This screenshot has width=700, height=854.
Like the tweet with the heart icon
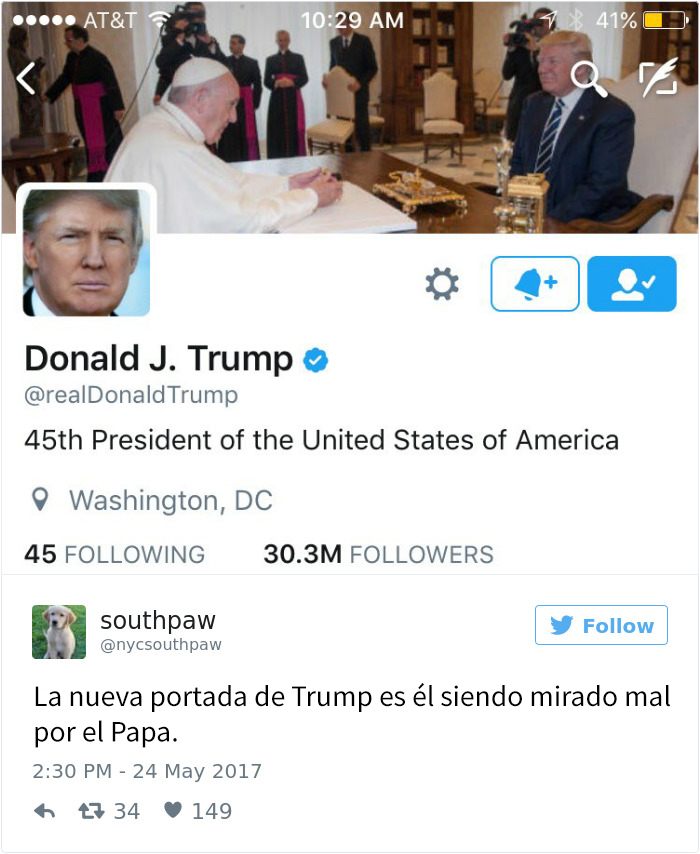click(x=173, y=810)
